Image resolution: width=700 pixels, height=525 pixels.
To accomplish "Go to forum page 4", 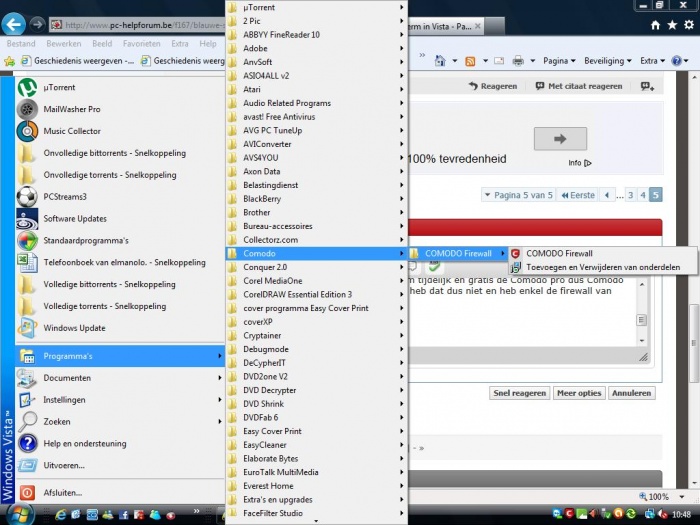I will 643,195.
